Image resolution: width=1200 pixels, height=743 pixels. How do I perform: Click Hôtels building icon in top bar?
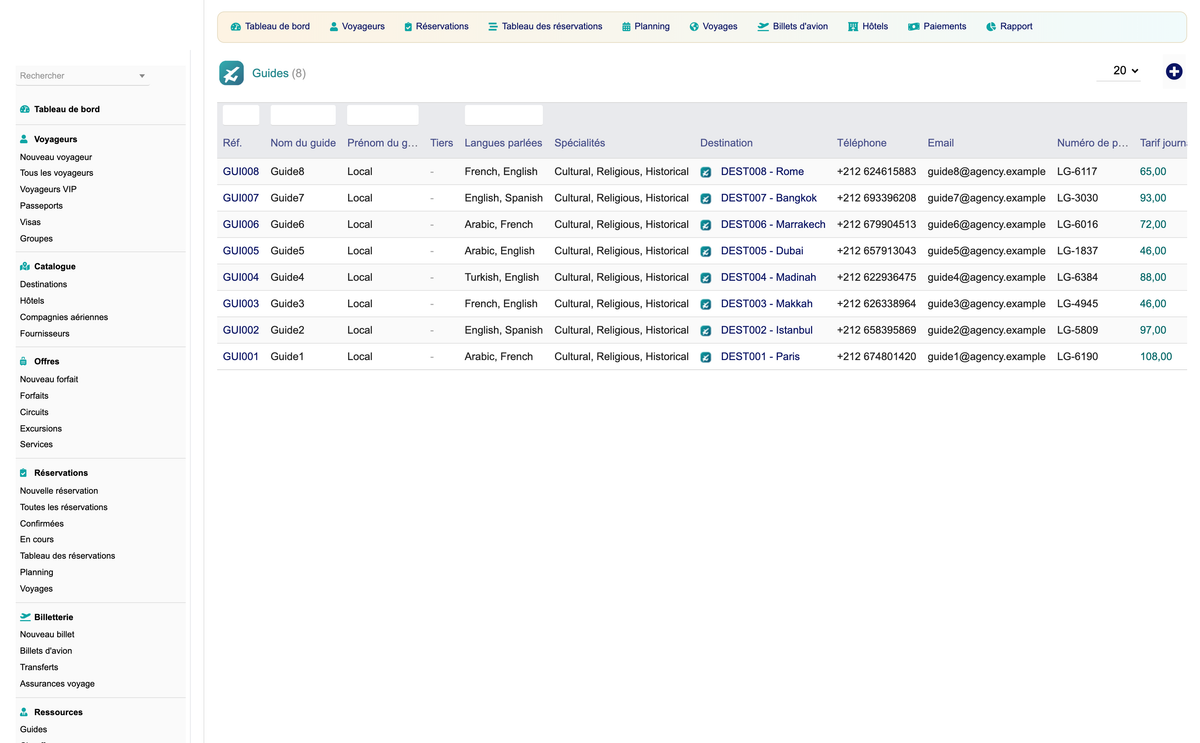point(853,27)
